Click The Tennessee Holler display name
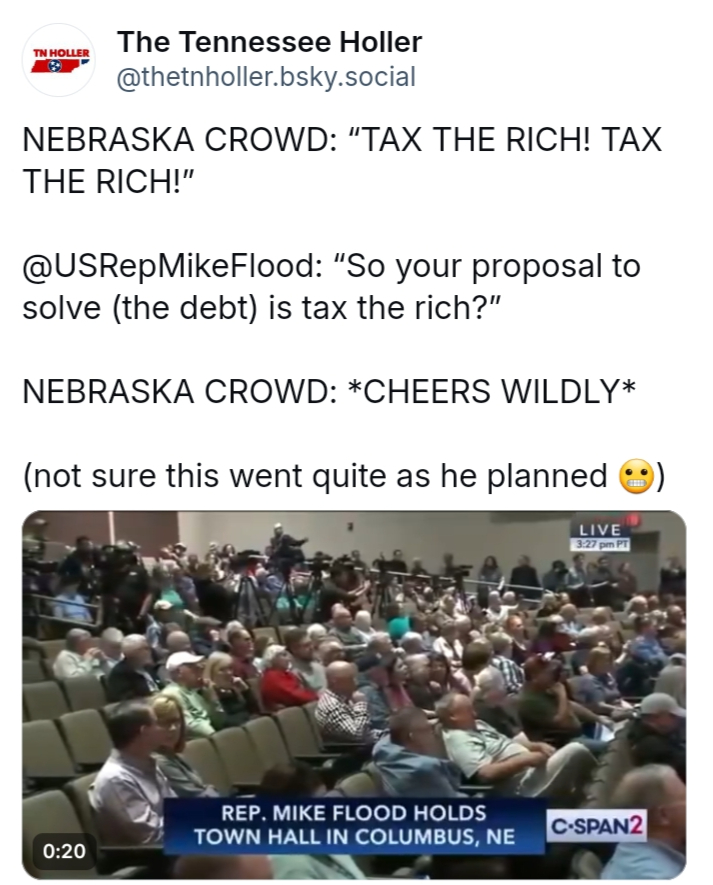The image size is (713, 885). click(269, 42)
